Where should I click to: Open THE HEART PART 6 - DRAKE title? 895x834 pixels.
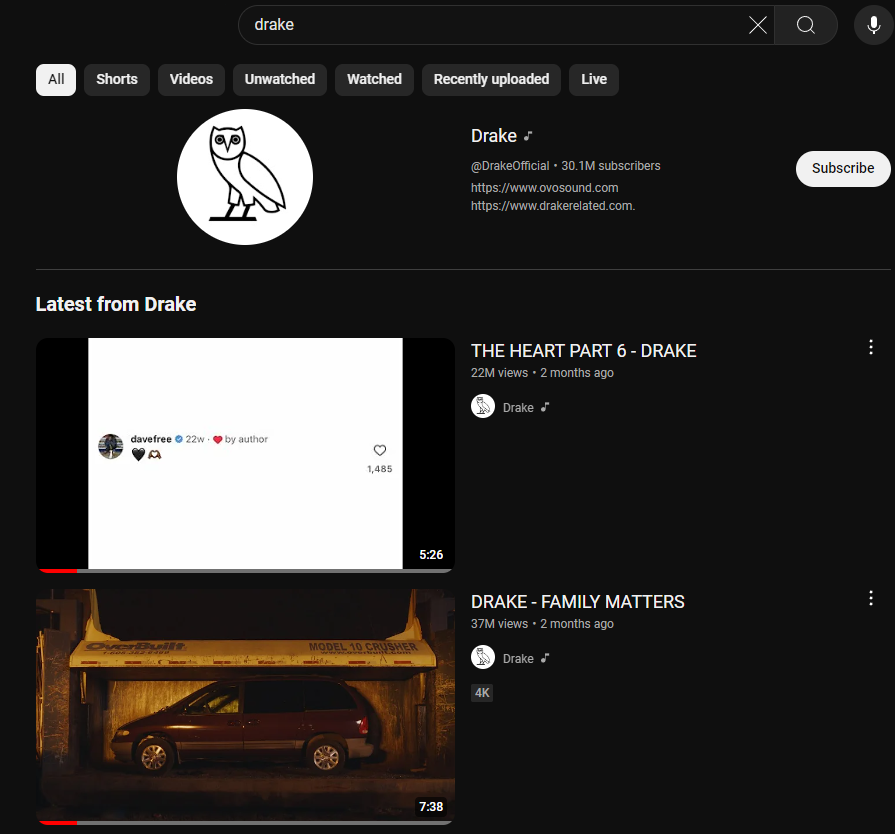coord(583,350)
